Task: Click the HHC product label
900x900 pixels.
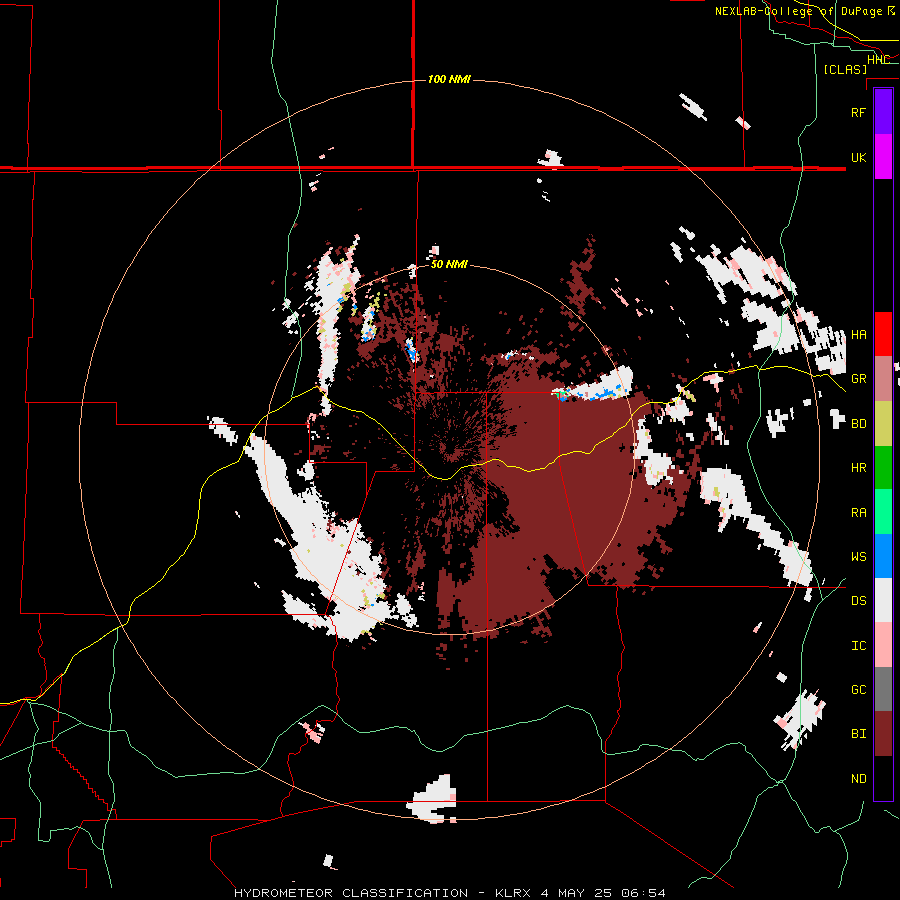Action: [878, 60]
